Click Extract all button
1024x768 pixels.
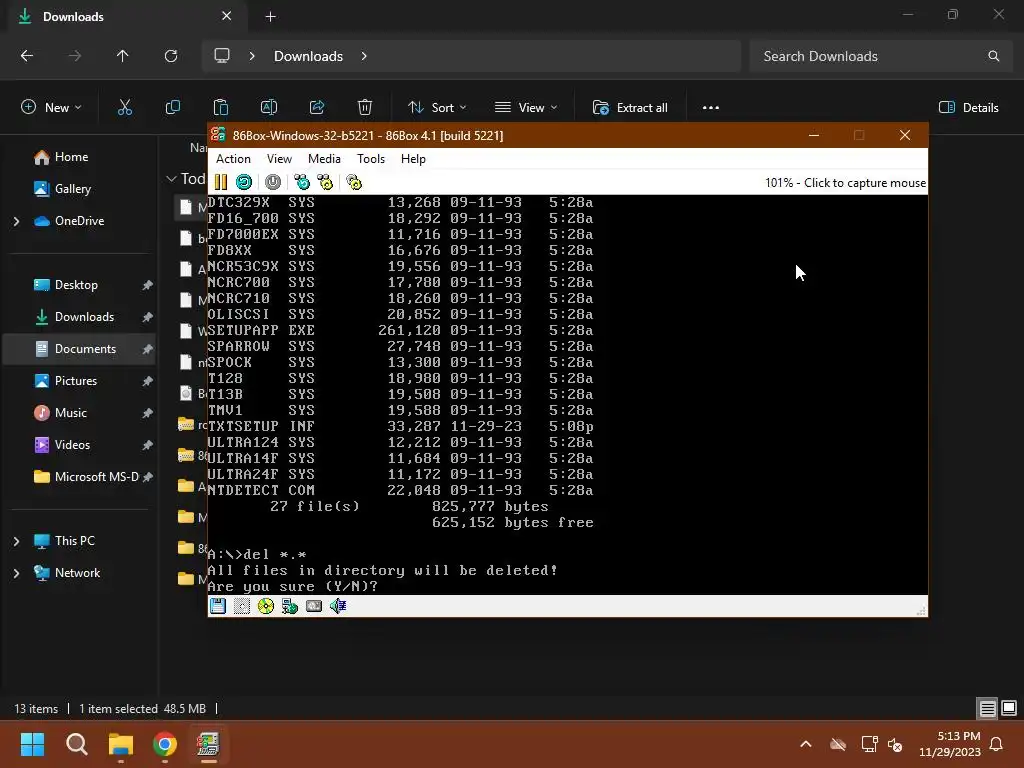[x=630, y=108]
